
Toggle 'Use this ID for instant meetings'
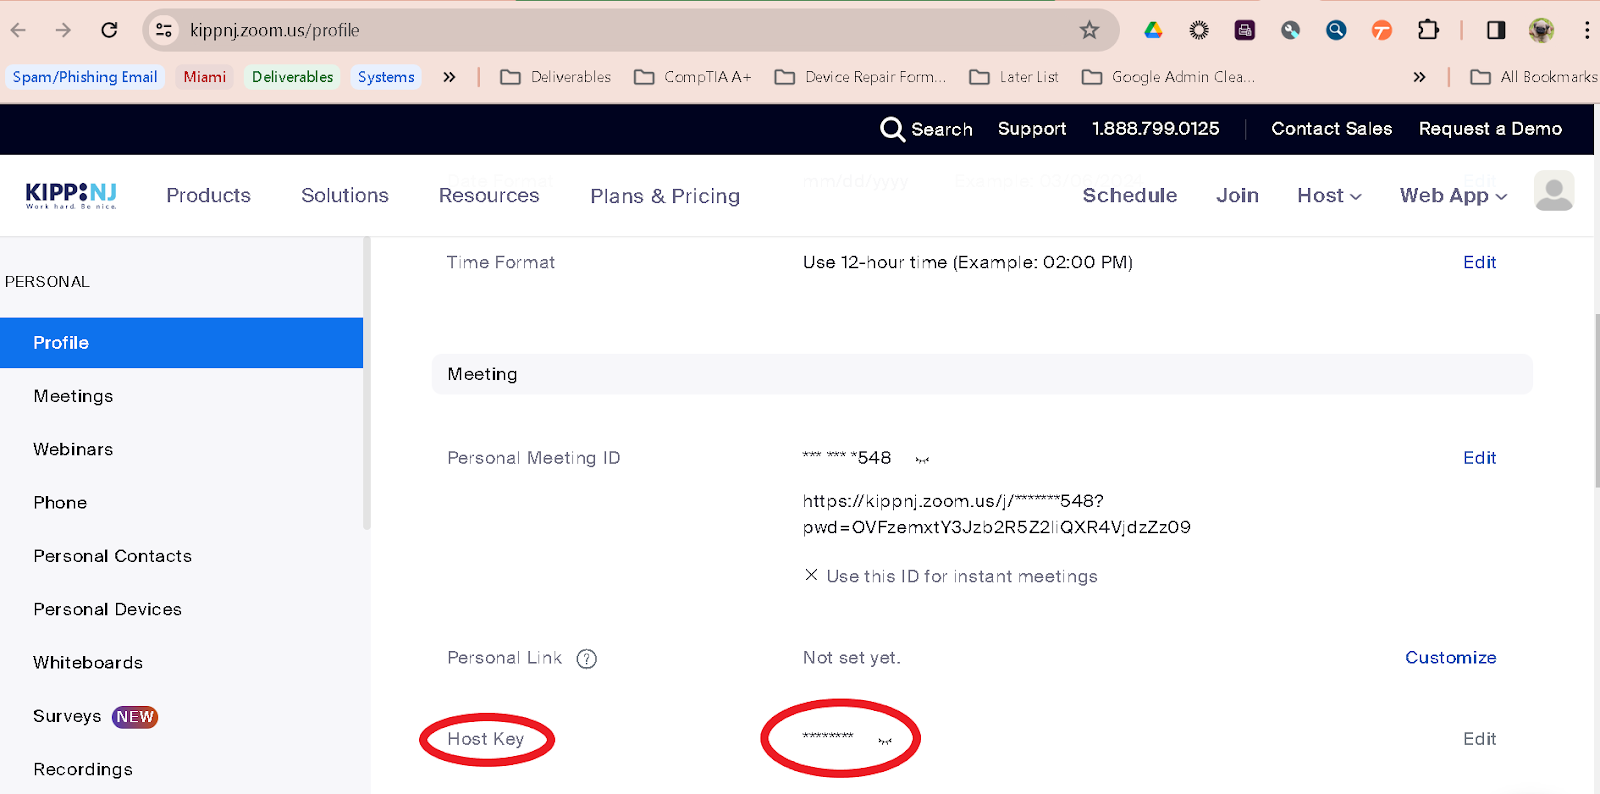tap(811, 576)
